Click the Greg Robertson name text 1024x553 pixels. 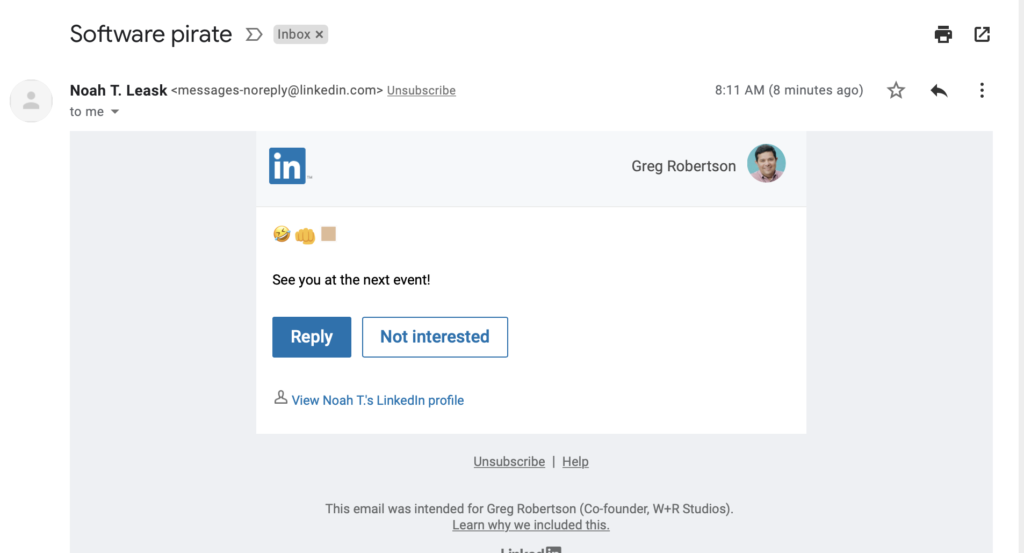click(x=683, y=166)
